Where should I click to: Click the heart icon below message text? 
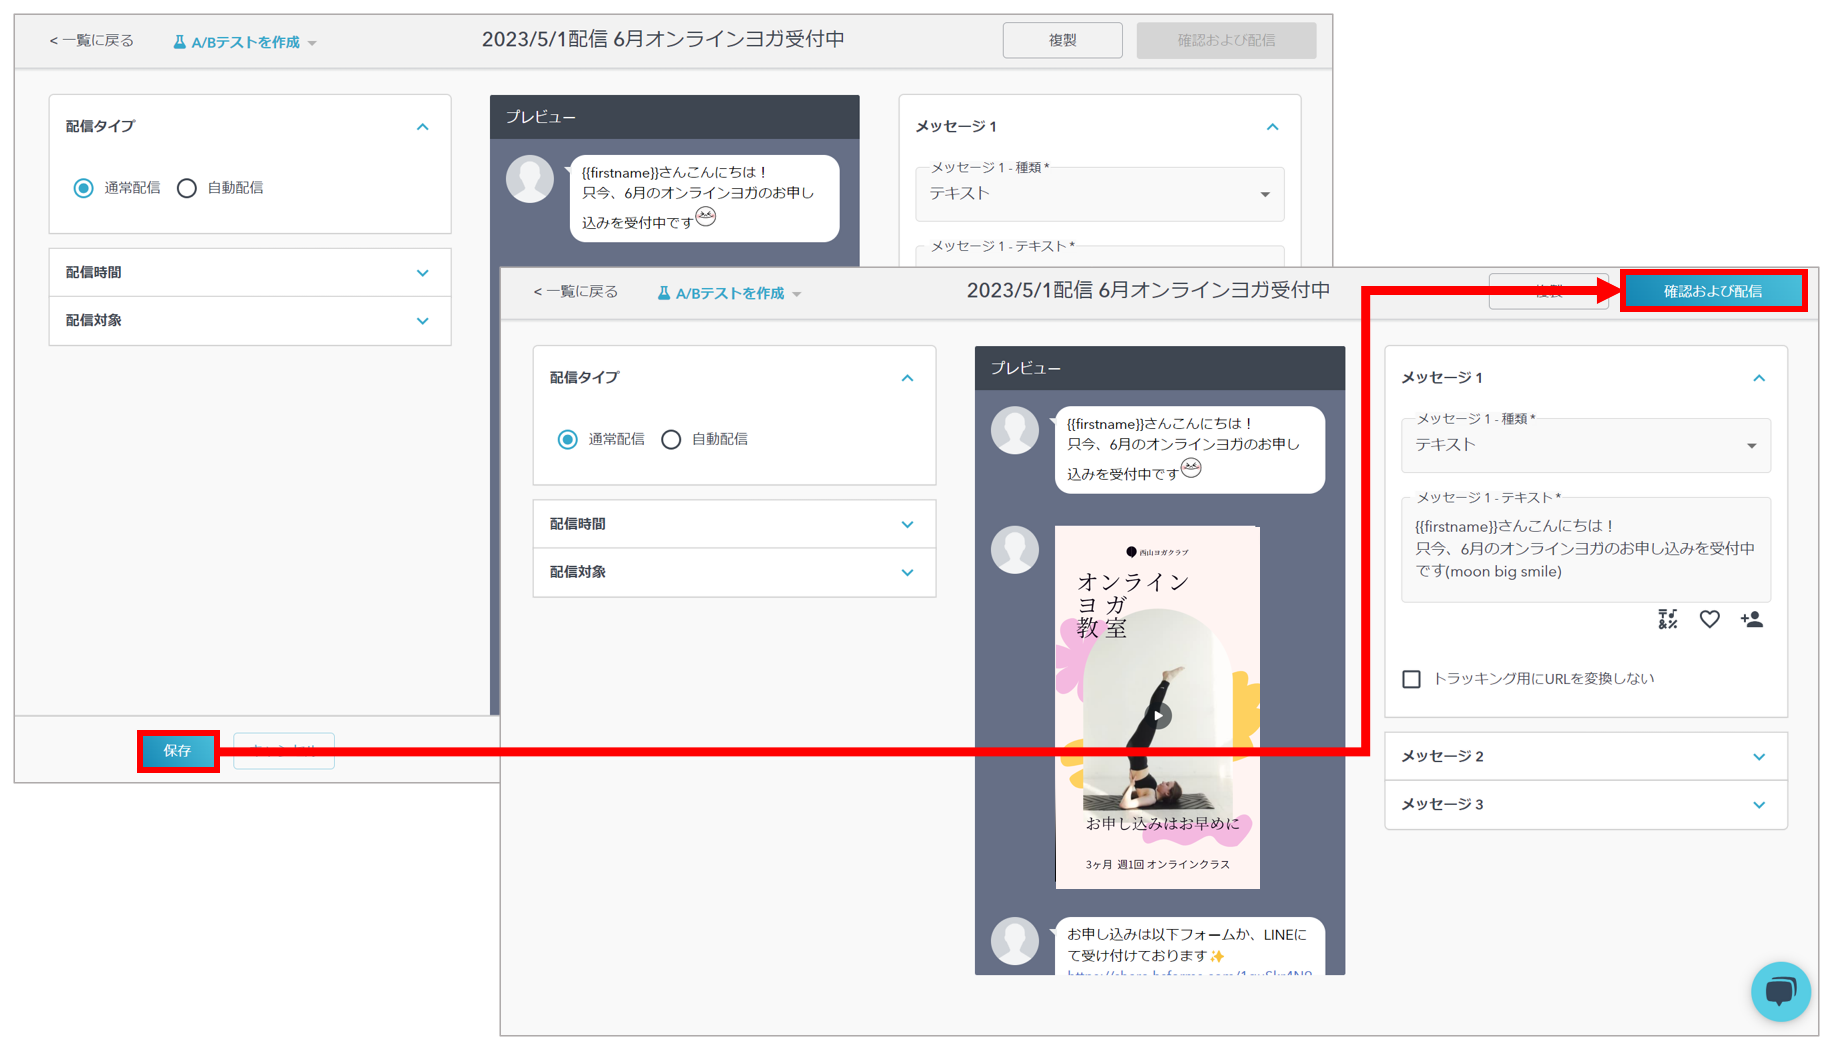[x=1709, y=620]
